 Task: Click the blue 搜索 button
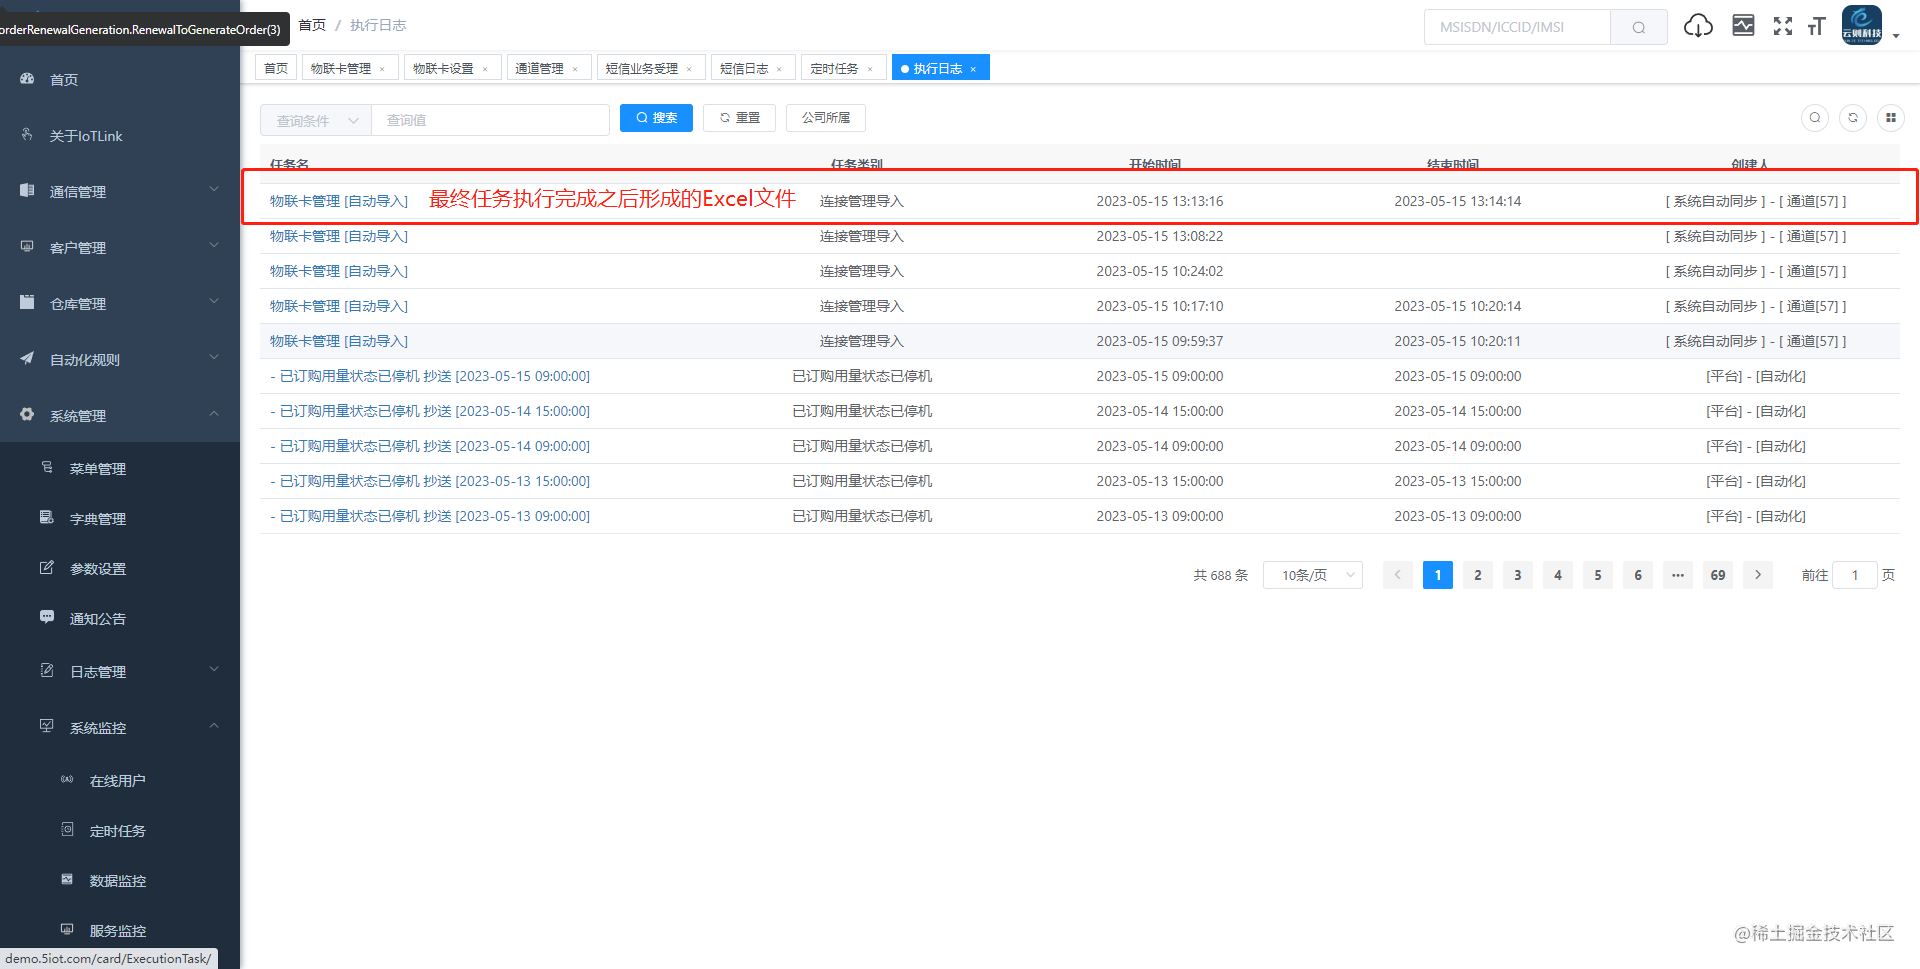pos(656,118)
